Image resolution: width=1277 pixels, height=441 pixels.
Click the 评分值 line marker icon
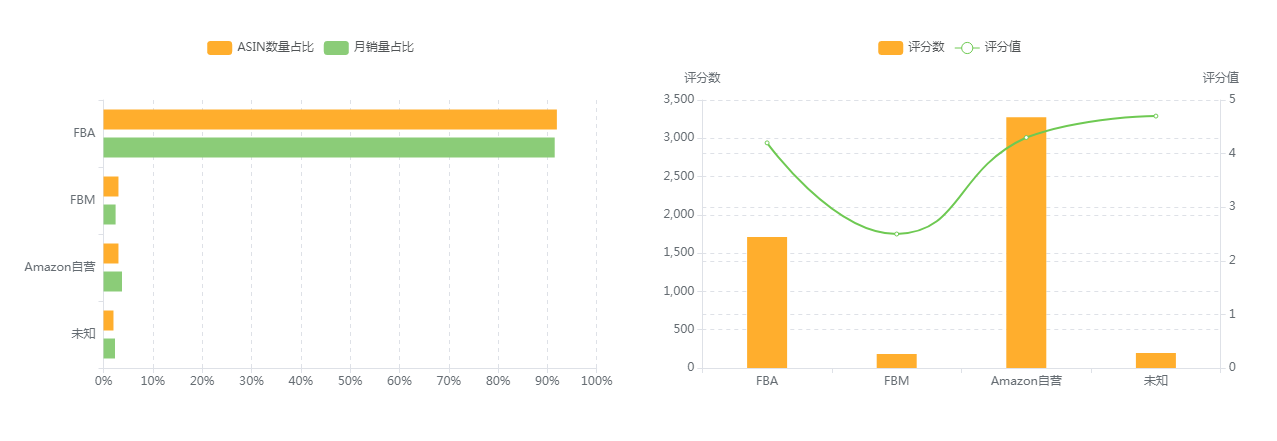(966, 48)
